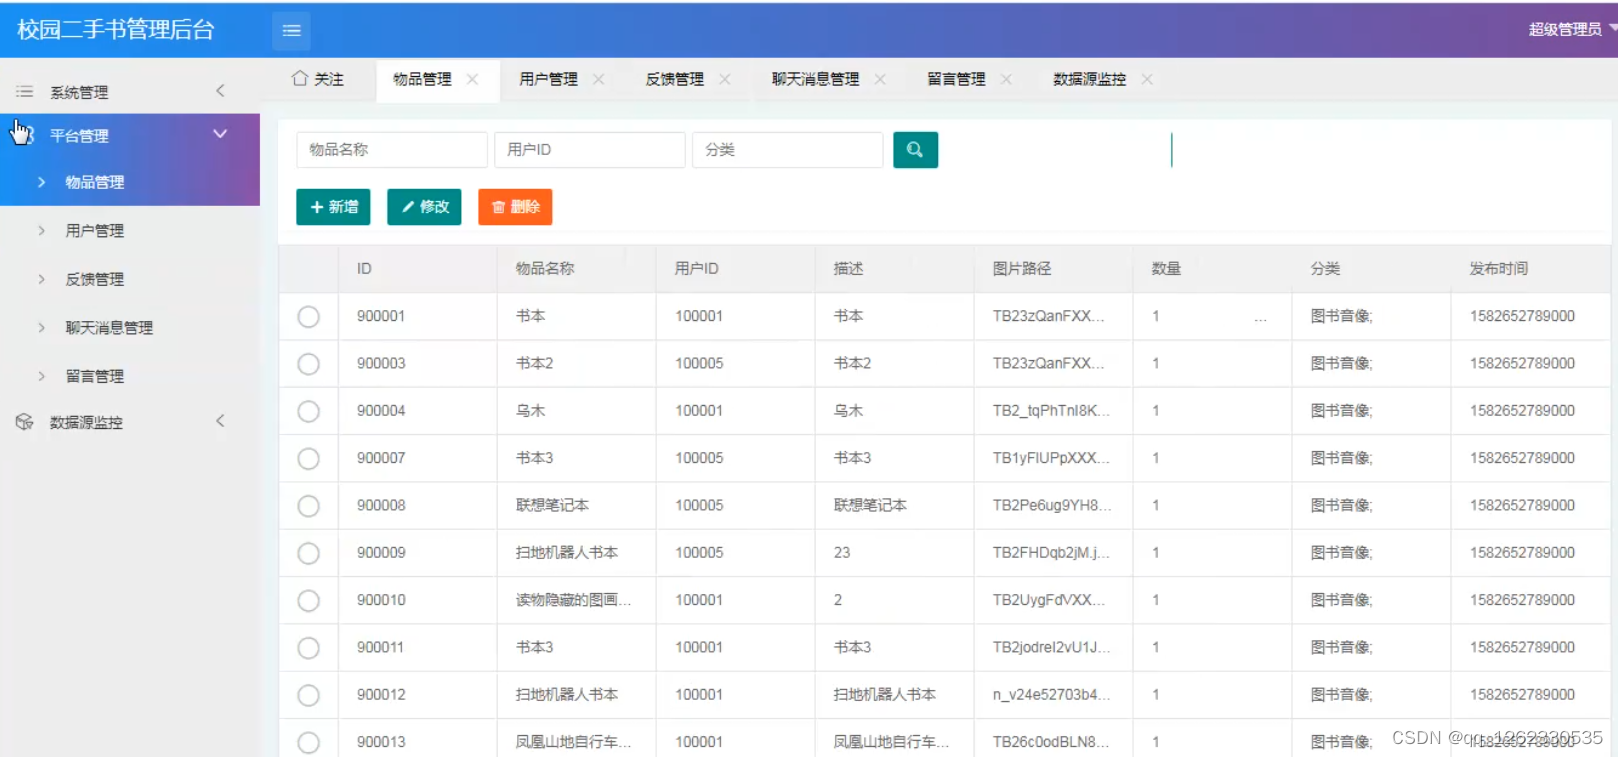The width and height of the screenshot is (1618, 757).
Task: Close the 物品管理 tab
Action: [473, 79]
